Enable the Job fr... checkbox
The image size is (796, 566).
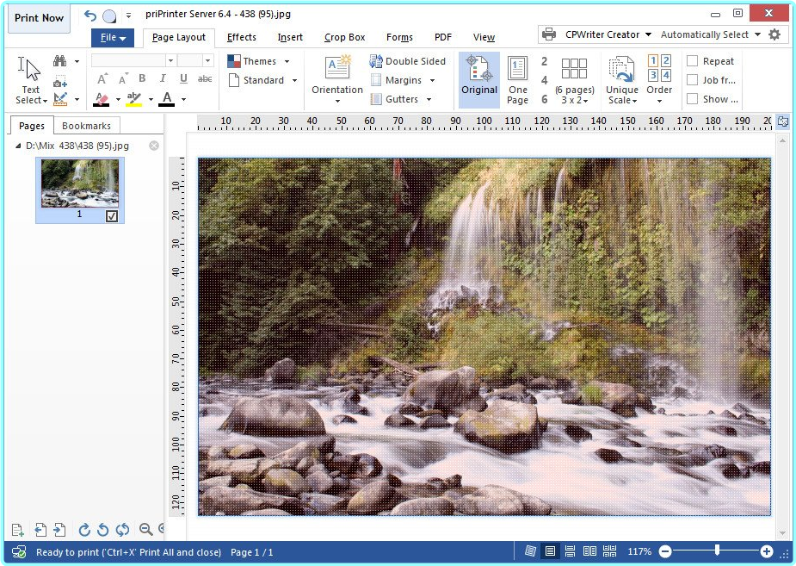[692, 80]
